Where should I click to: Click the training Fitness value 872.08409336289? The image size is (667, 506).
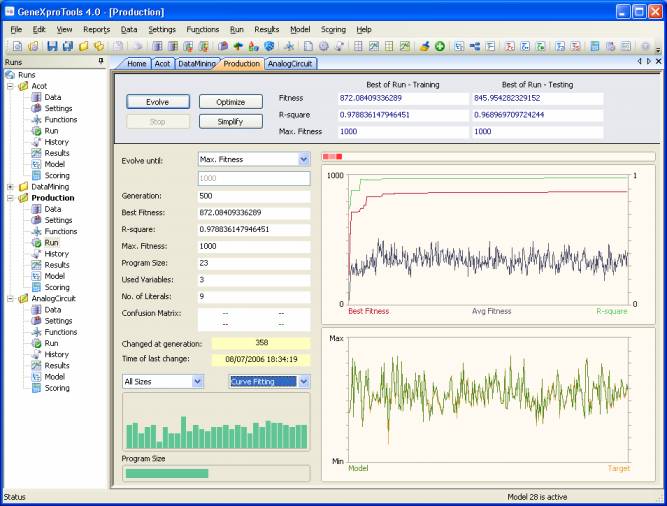[x=403, y=98]
